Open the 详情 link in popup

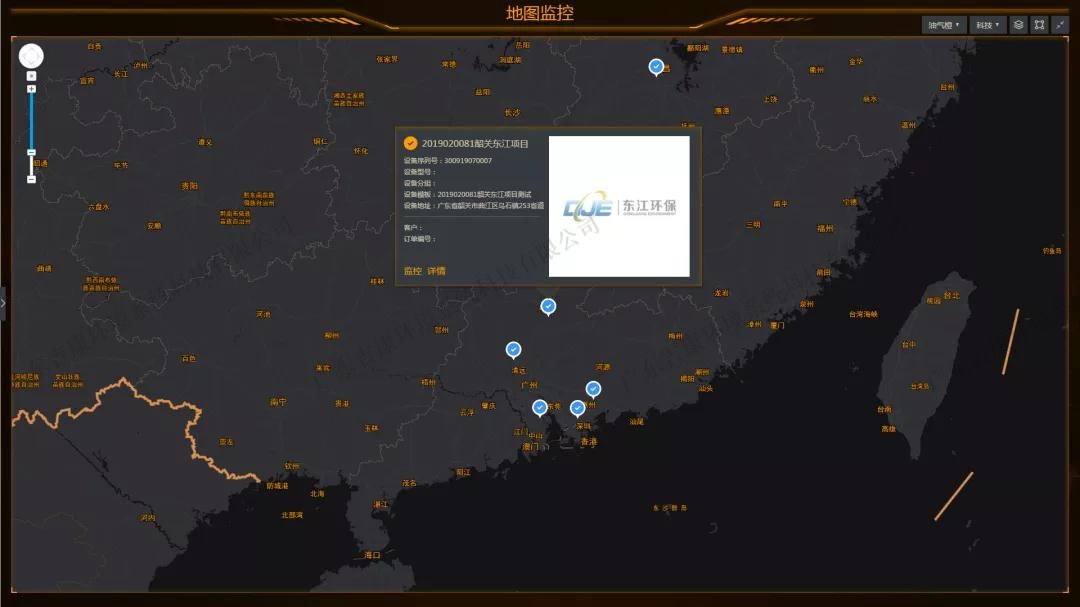point(437,271)
